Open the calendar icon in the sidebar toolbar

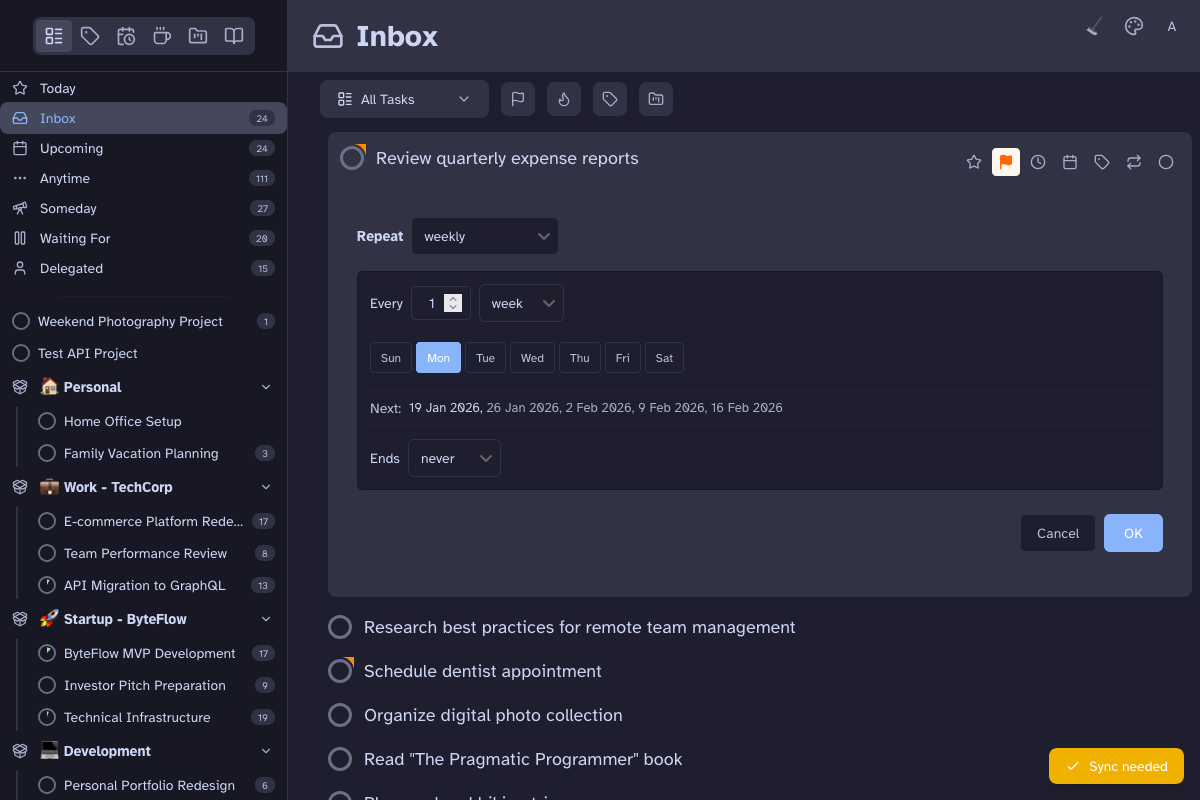126,36
